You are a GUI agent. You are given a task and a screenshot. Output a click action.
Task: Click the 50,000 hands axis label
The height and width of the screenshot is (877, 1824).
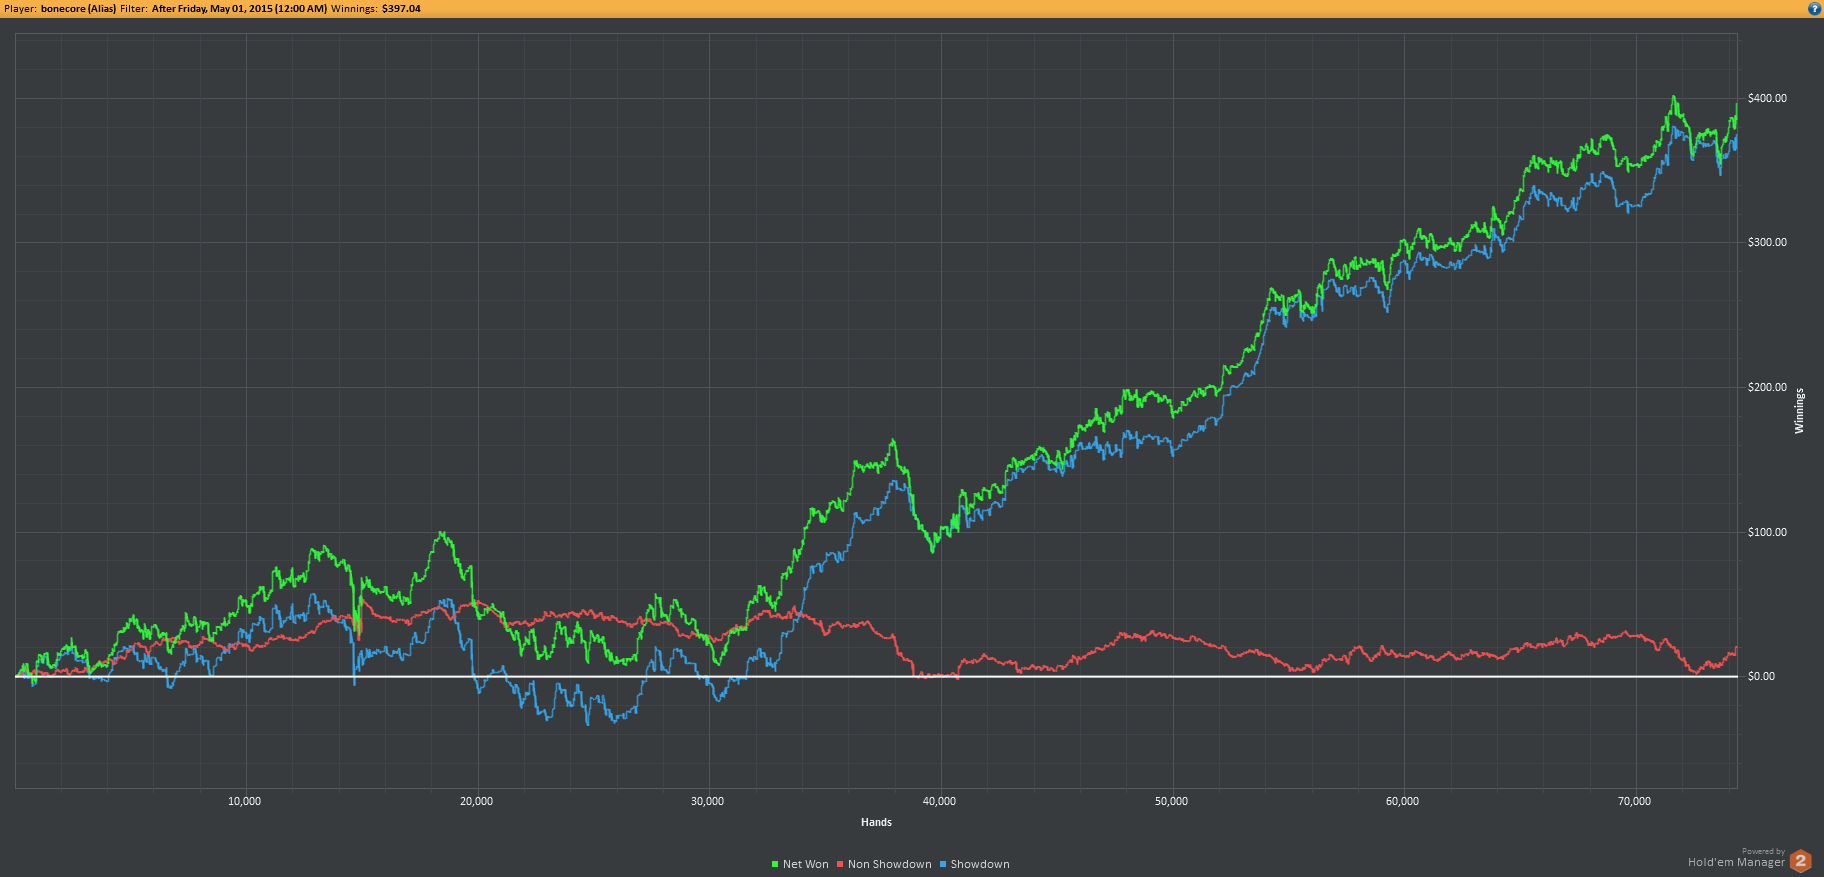tap(1172, 801)
